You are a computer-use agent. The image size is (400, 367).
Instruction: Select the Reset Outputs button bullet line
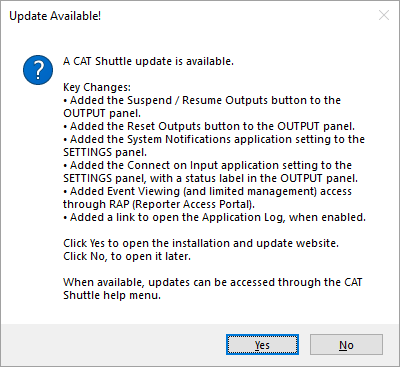pyautogui.click(x=209, y=126)
